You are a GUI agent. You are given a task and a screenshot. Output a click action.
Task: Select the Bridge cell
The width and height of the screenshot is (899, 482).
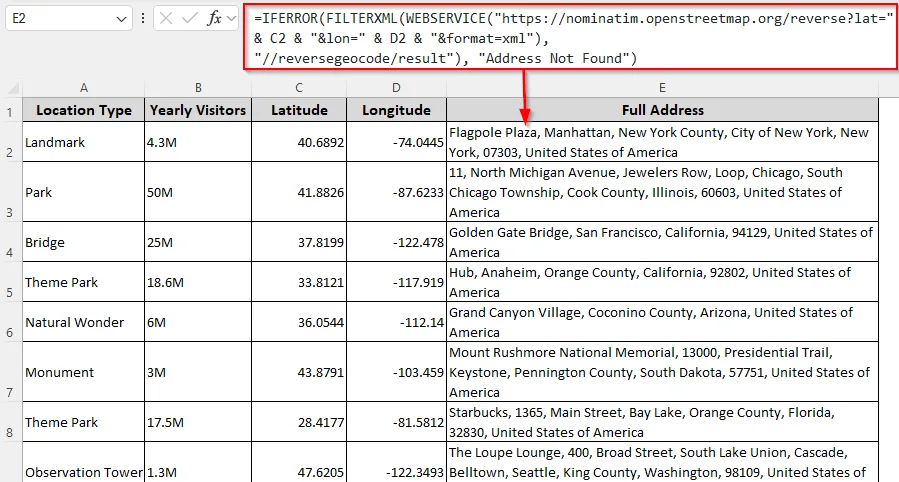84,242
